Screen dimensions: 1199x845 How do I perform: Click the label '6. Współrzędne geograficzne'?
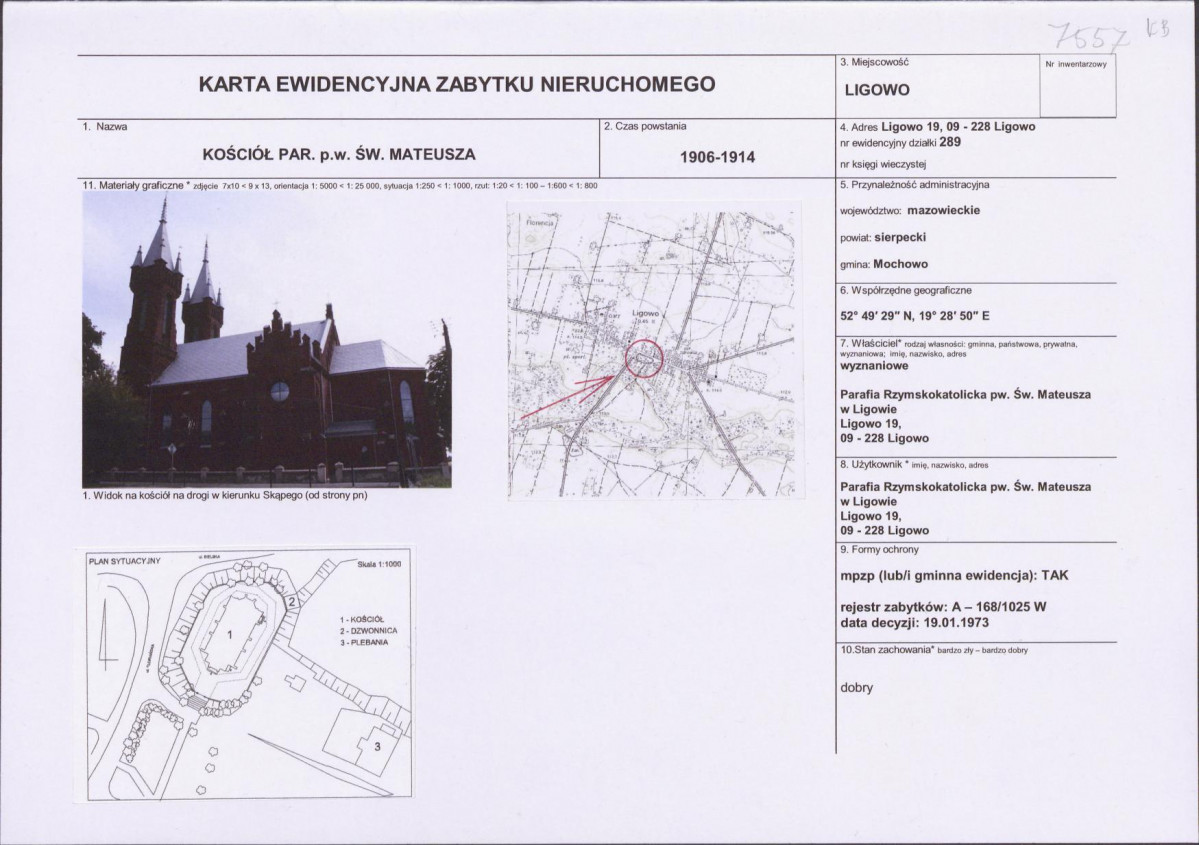[905, 291]
